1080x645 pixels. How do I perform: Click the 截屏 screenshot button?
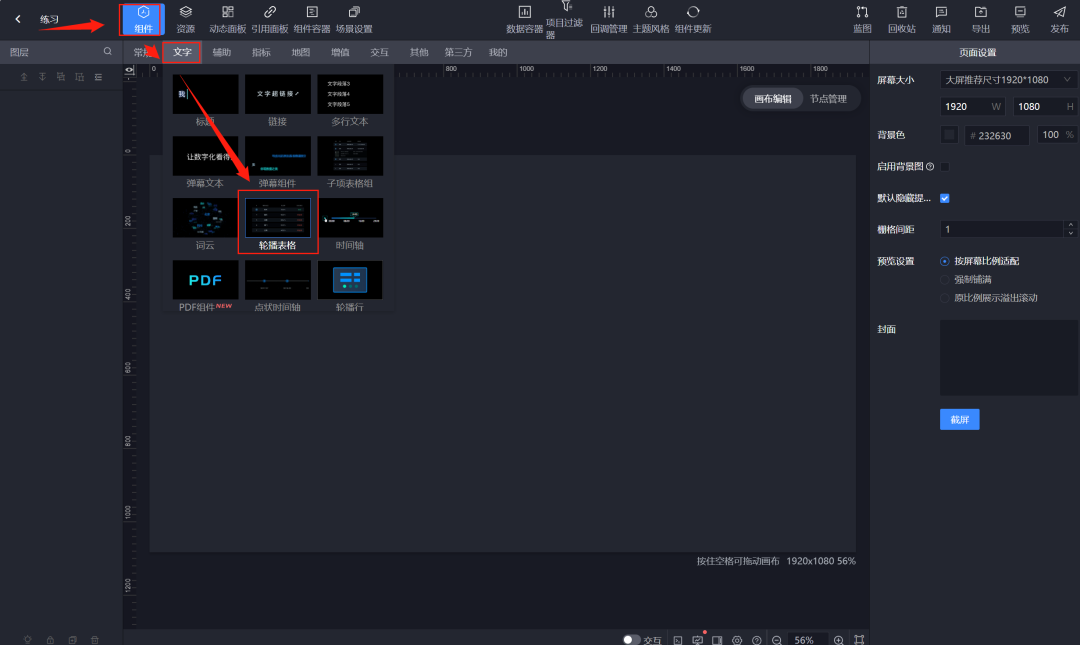[x=959, y=419]
